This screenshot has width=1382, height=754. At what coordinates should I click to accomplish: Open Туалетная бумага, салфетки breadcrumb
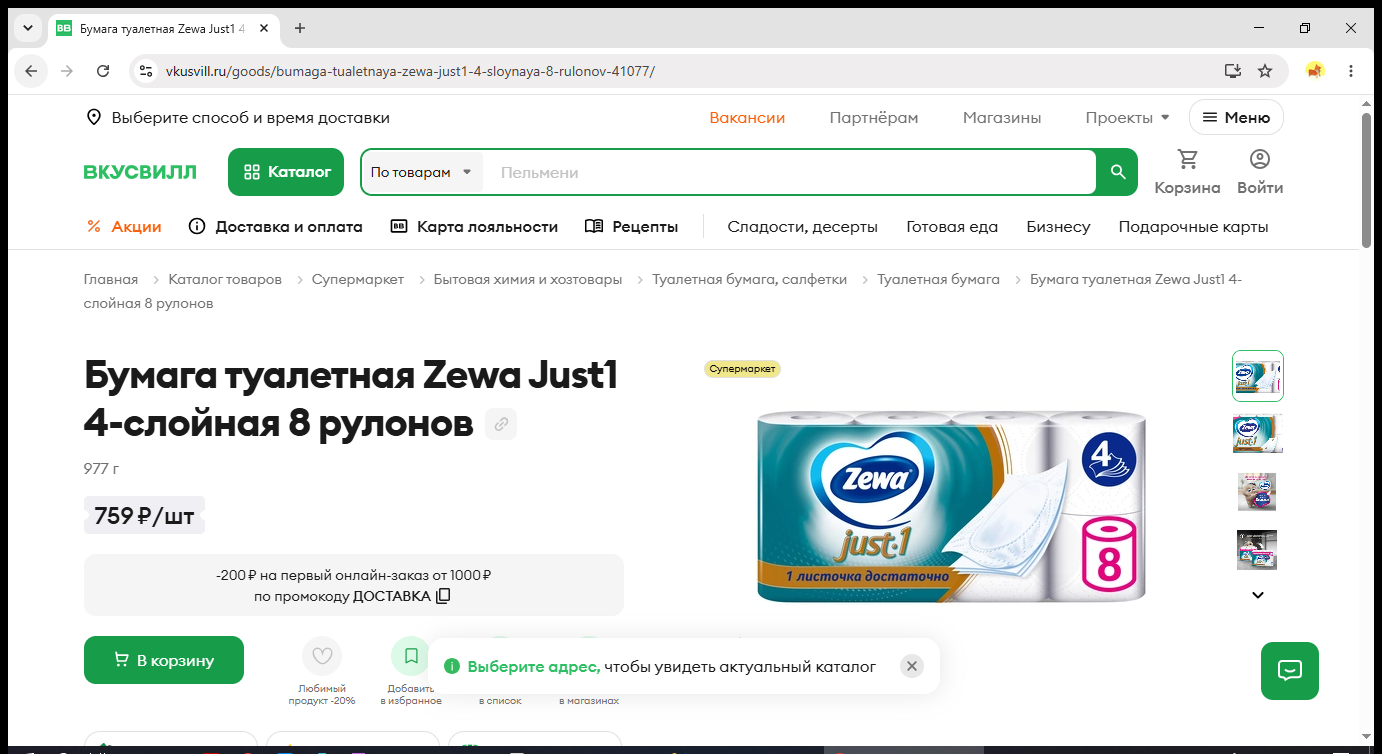coord(750,280)
